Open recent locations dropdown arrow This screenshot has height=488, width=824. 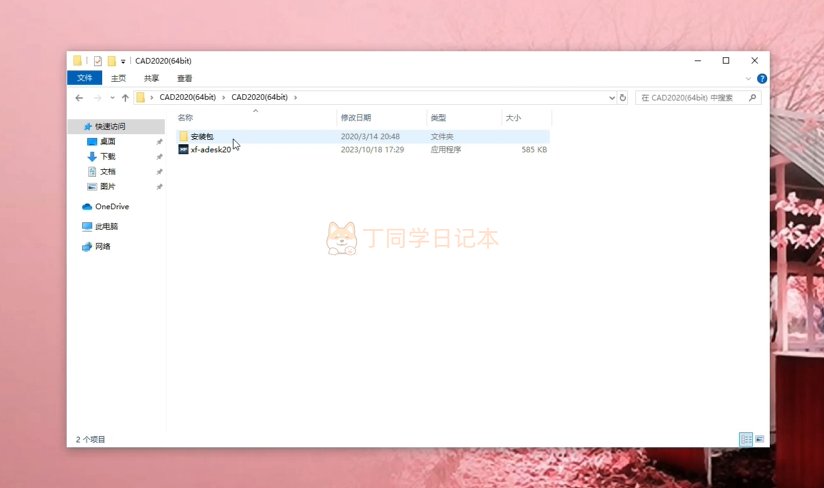pyautogui.click(x=112, y=98)
